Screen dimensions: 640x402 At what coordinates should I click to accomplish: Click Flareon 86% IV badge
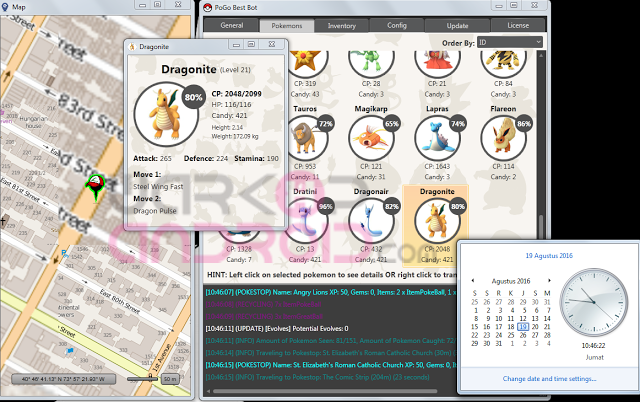point(524,124)
